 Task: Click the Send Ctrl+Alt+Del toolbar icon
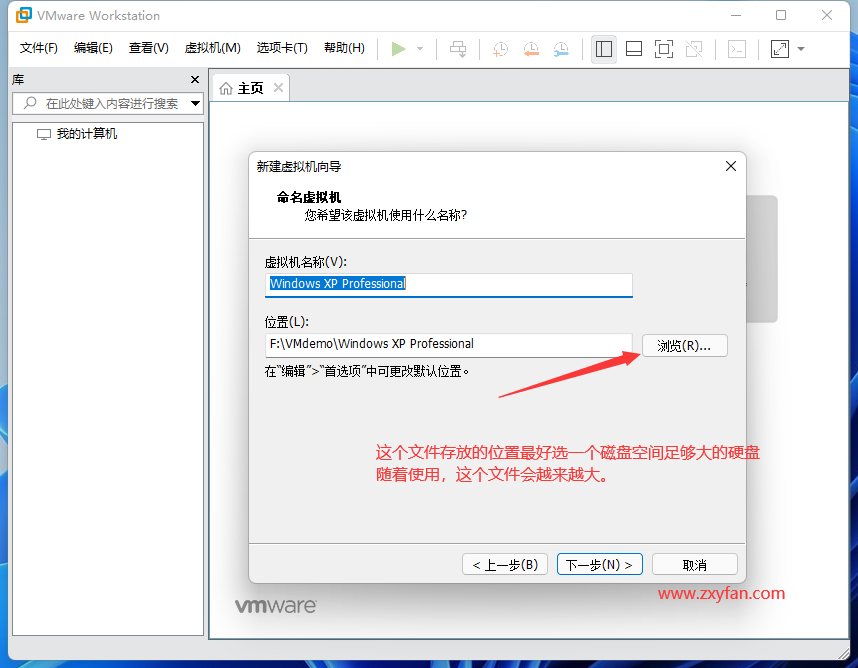click(x=458, y=48)
